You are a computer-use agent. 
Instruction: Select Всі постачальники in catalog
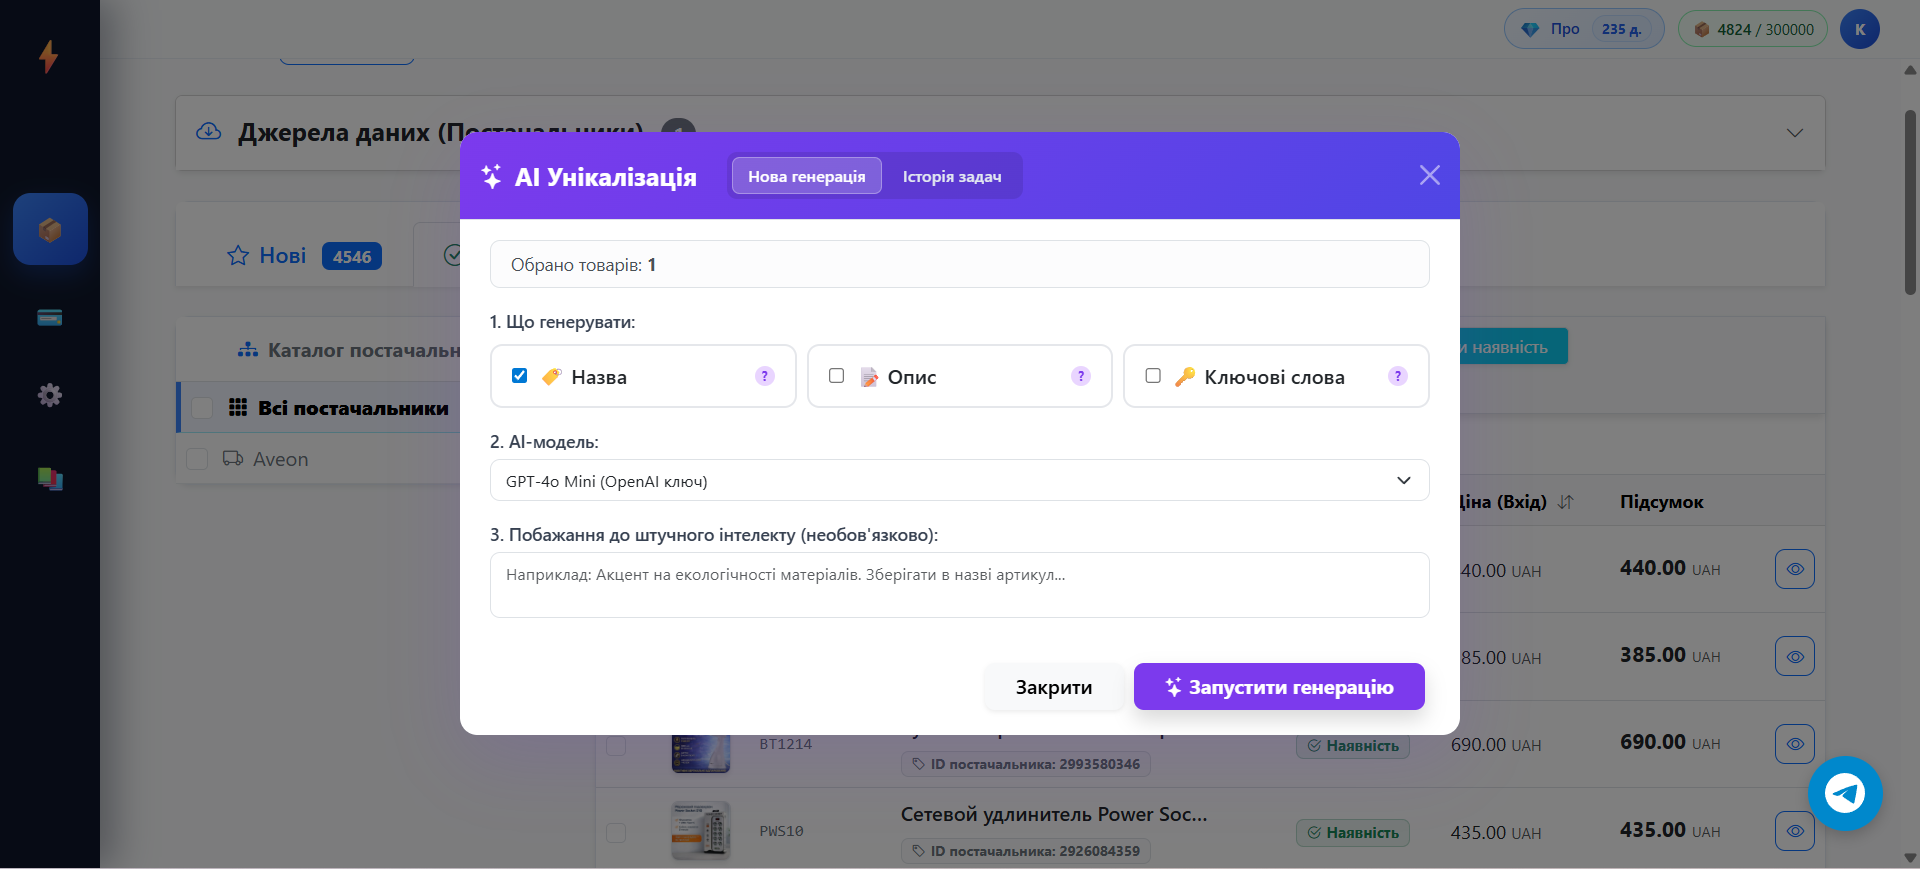pos(353,408)
